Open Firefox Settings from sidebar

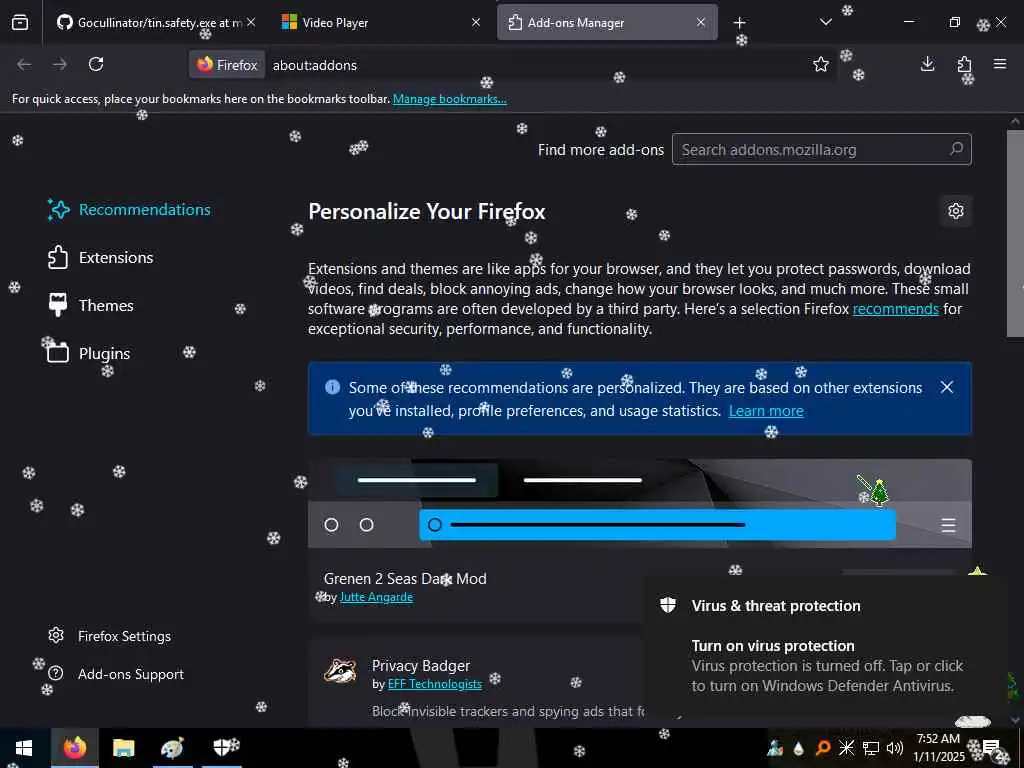[x=110, y=636]
